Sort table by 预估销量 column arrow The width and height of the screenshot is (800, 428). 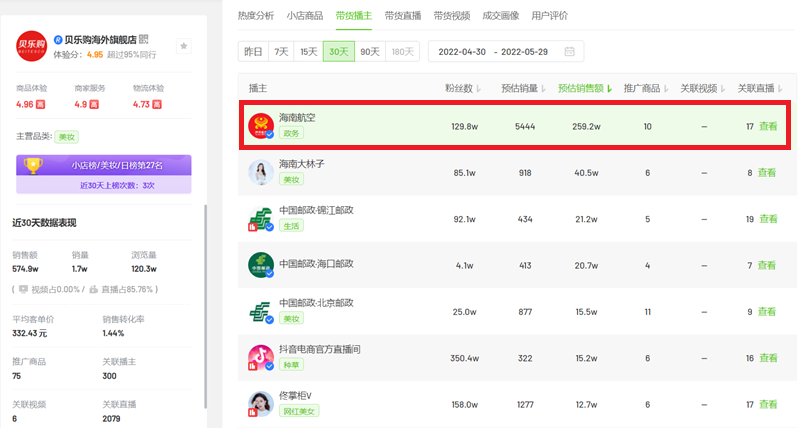543,89
